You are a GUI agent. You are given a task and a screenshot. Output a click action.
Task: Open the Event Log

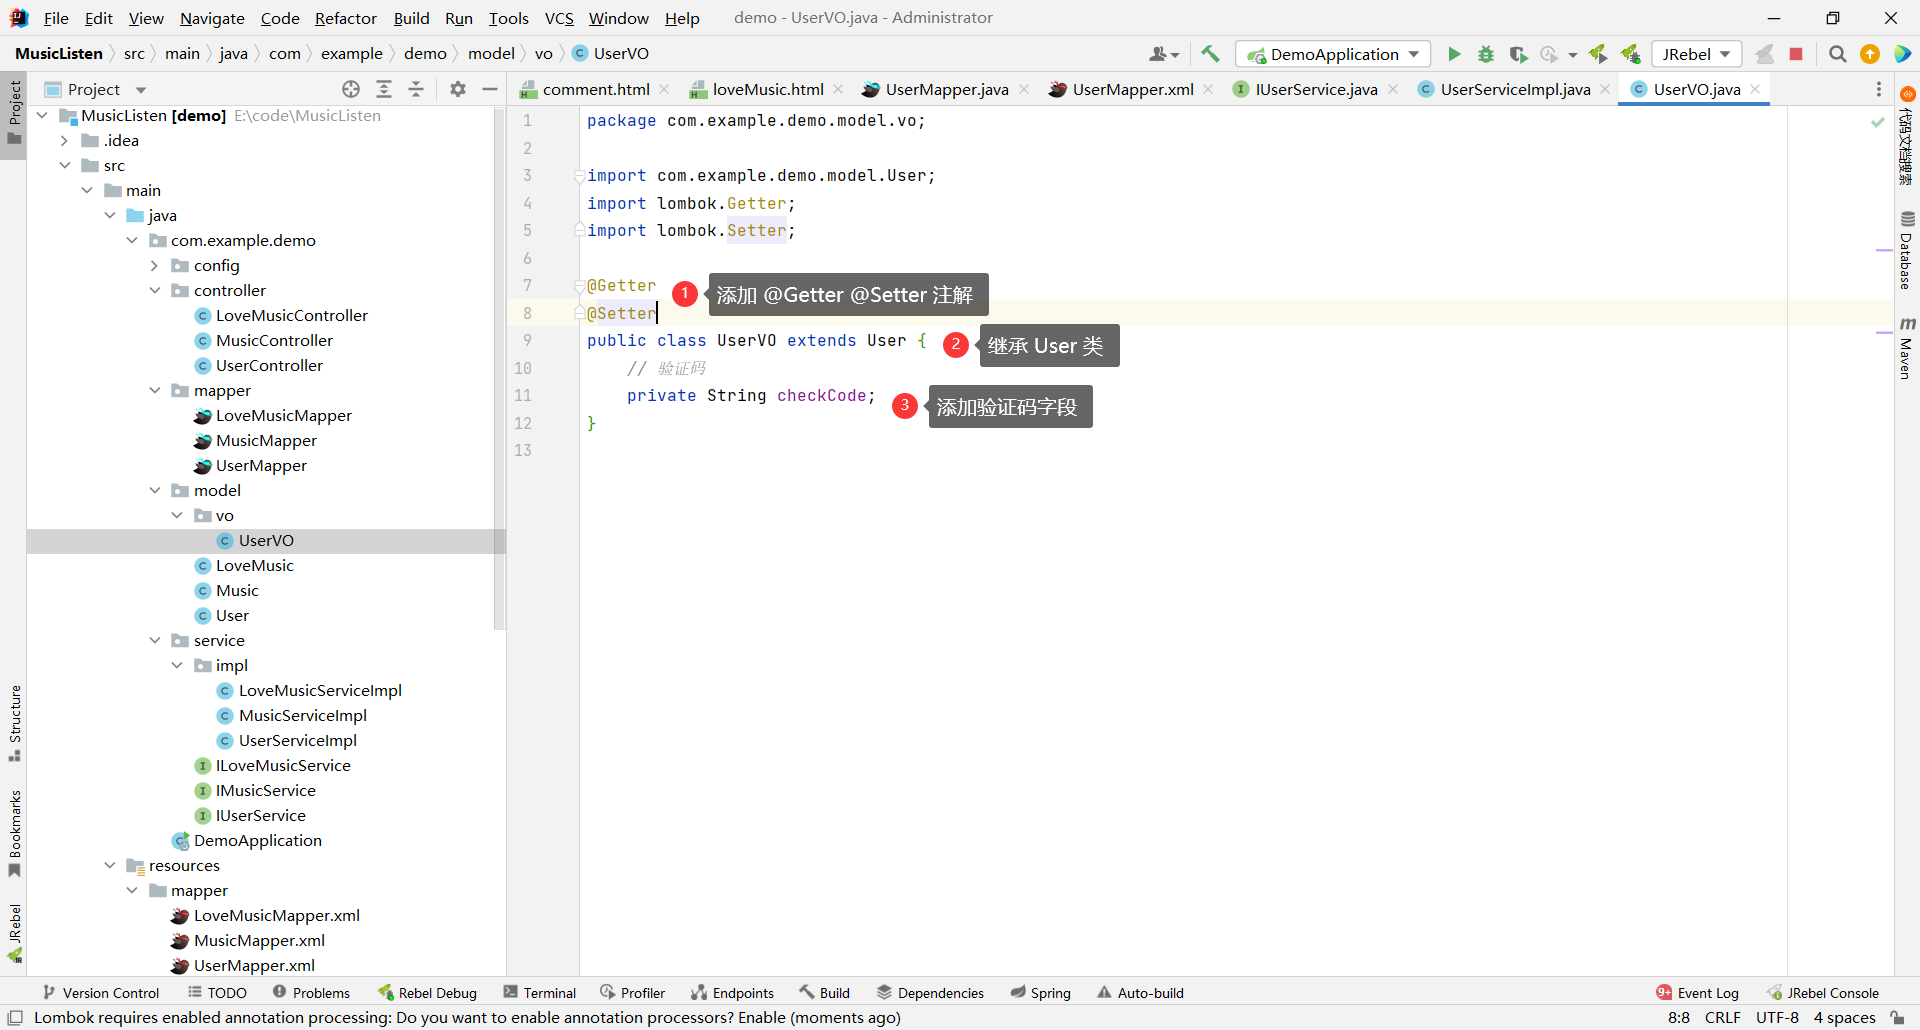tap(1698, 992)
